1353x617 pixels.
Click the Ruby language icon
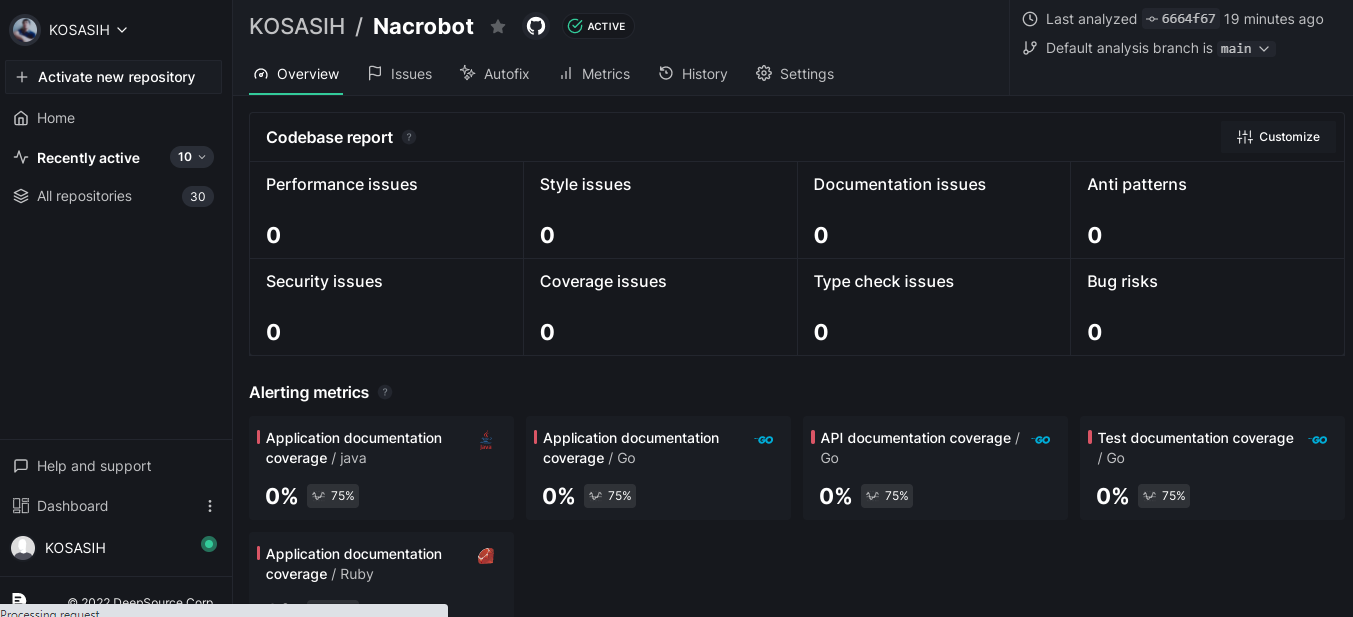[486, 556]
